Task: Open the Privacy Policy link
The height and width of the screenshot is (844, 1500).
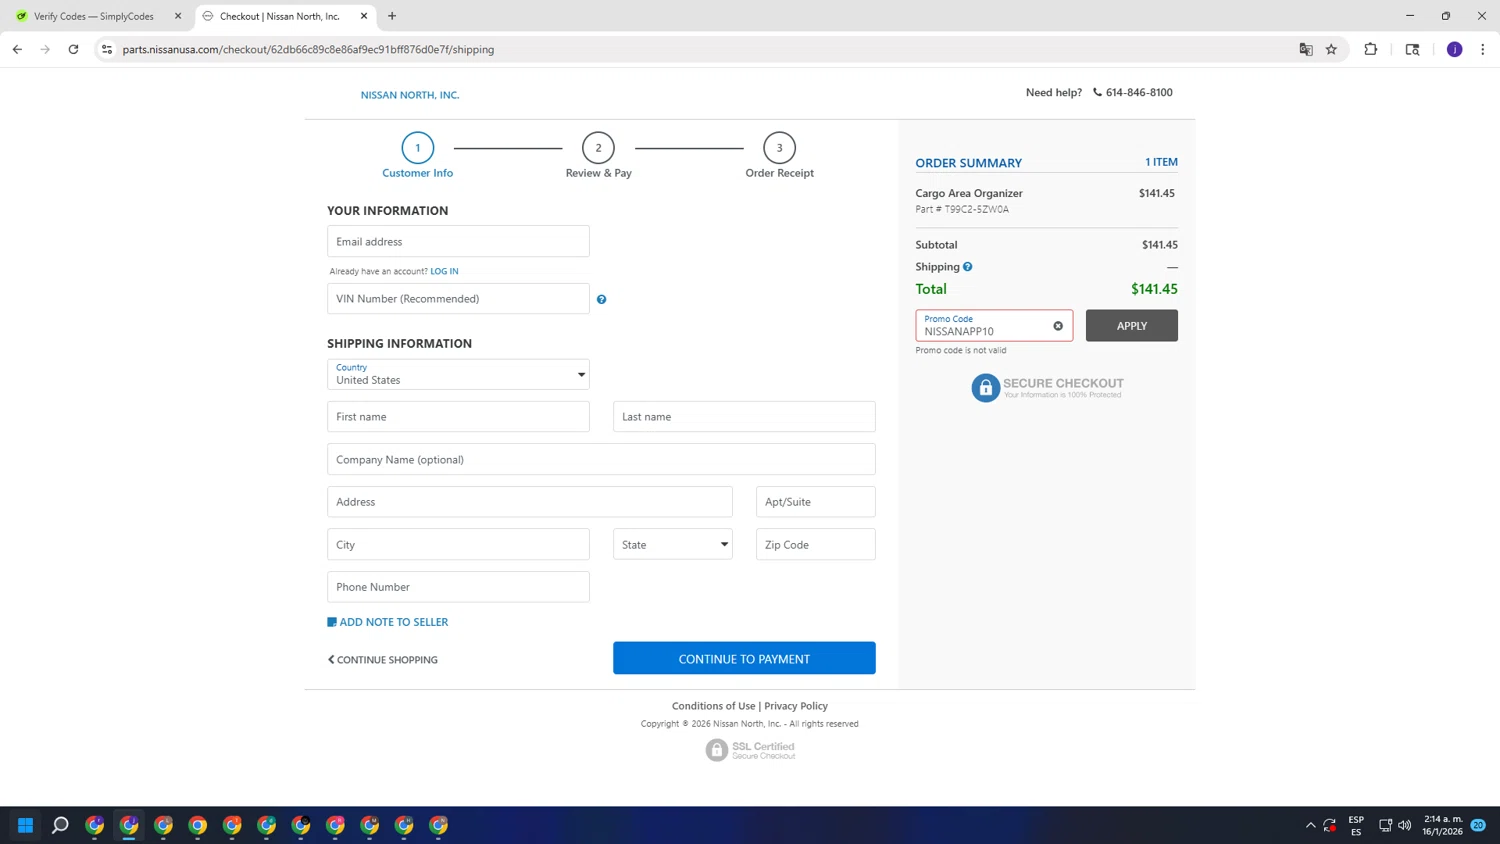Action: point(796,706)
